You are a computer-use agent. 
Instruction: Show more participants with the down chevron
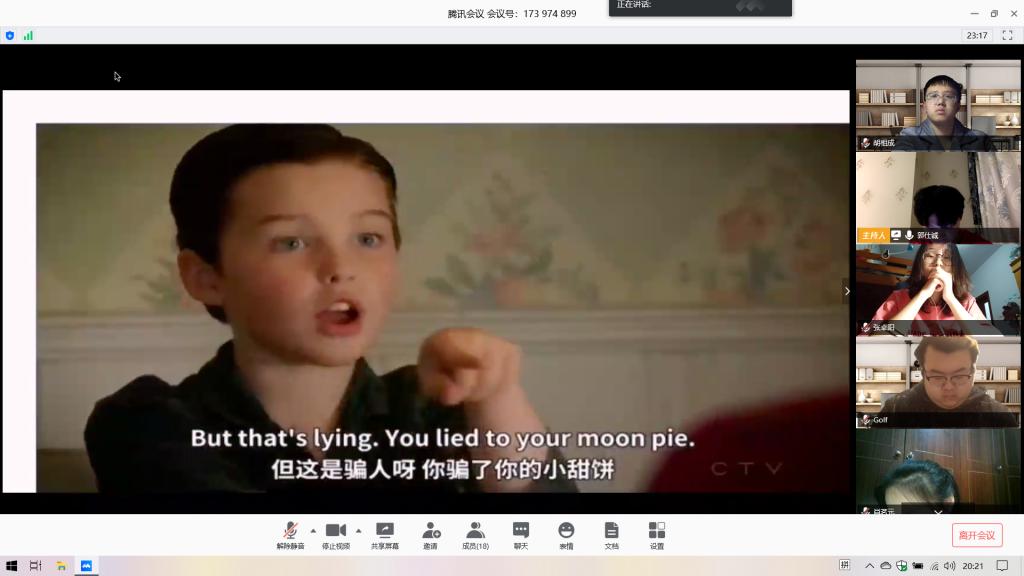pyautogui.click(x=938, y=512)
